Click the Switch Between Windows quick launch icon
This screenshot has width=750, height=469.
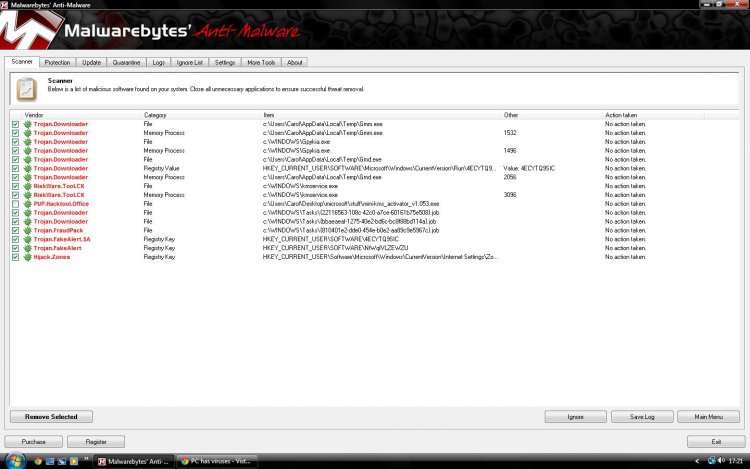(x=62, y=461)
